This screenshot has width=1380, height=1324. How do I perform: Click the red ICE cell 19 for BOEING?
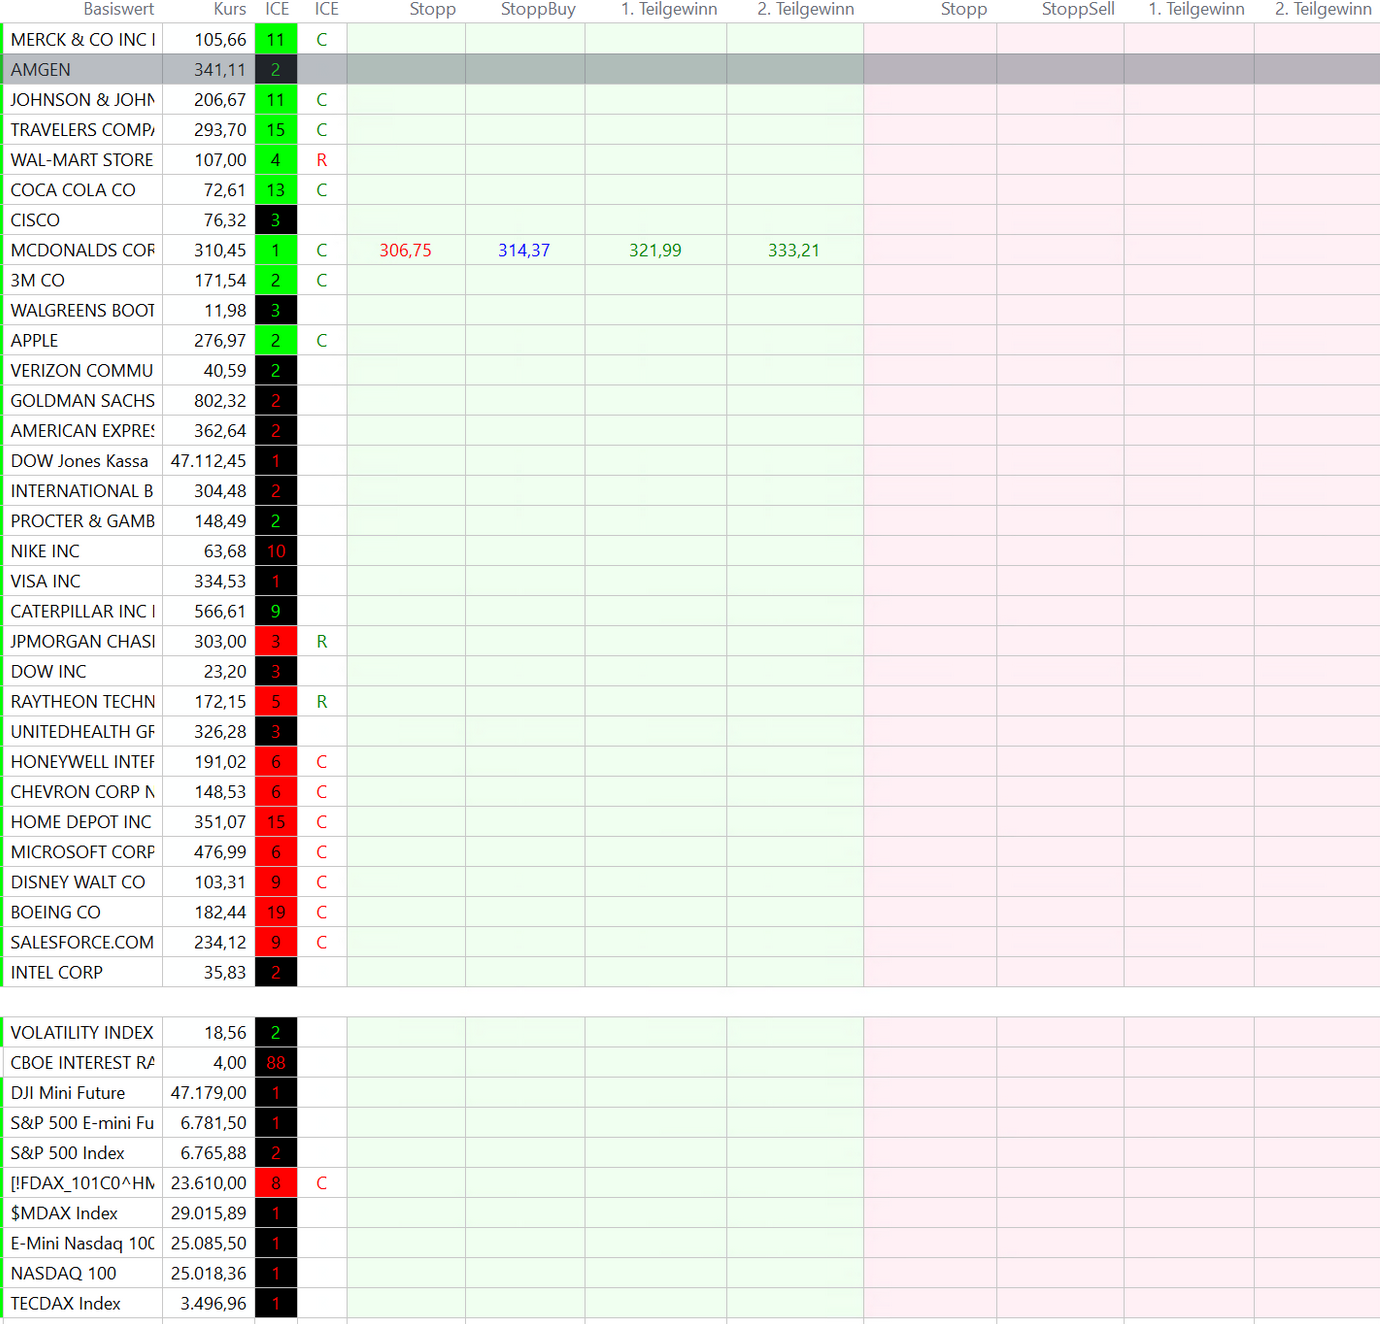tap(276, 912)
